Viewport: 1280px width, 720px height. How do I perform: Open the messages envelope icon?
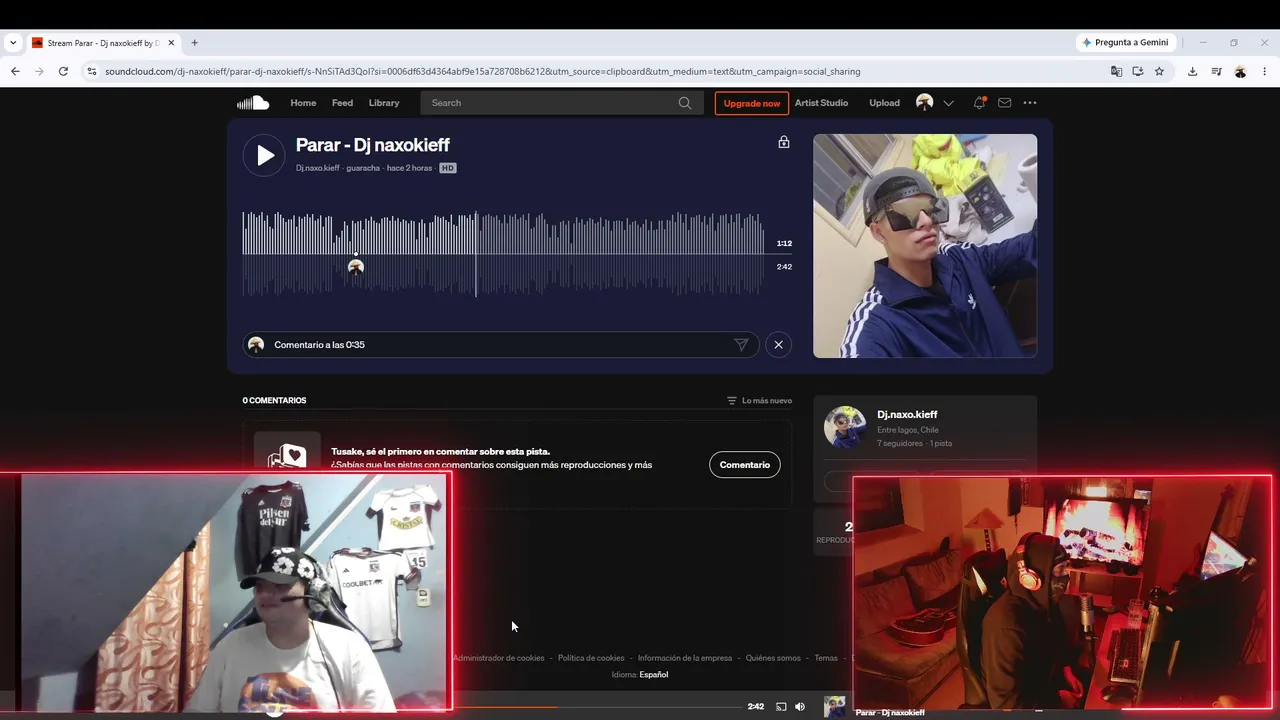1005,103
